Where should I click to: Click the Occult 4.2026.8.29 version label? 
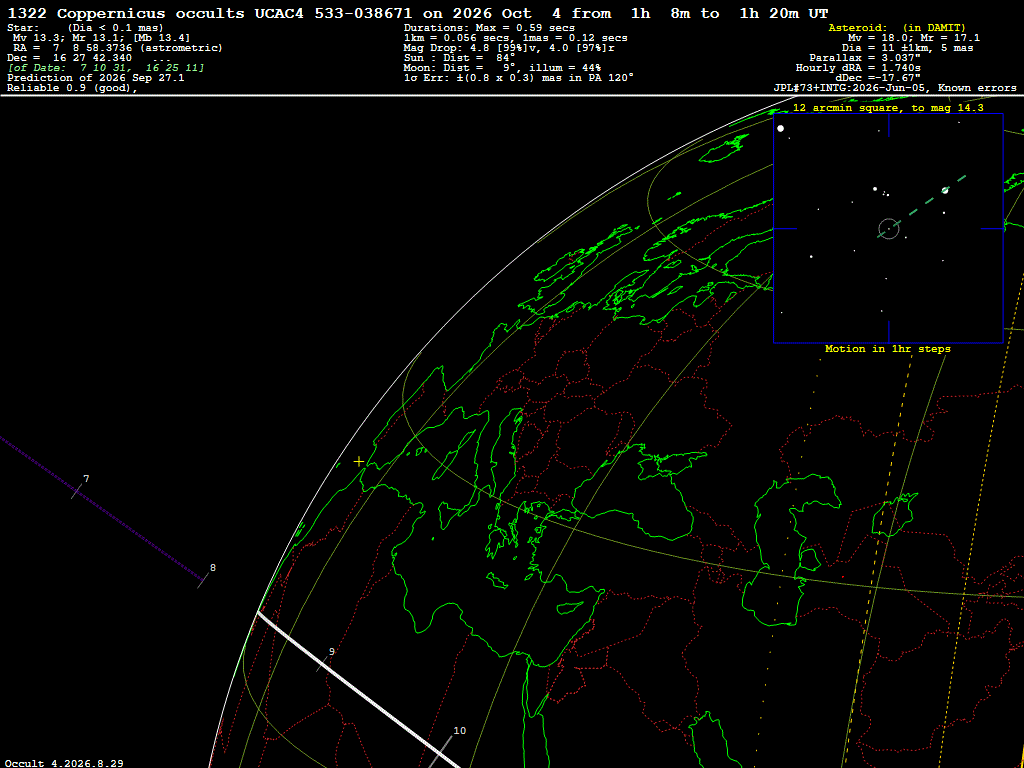coord(65,763)
